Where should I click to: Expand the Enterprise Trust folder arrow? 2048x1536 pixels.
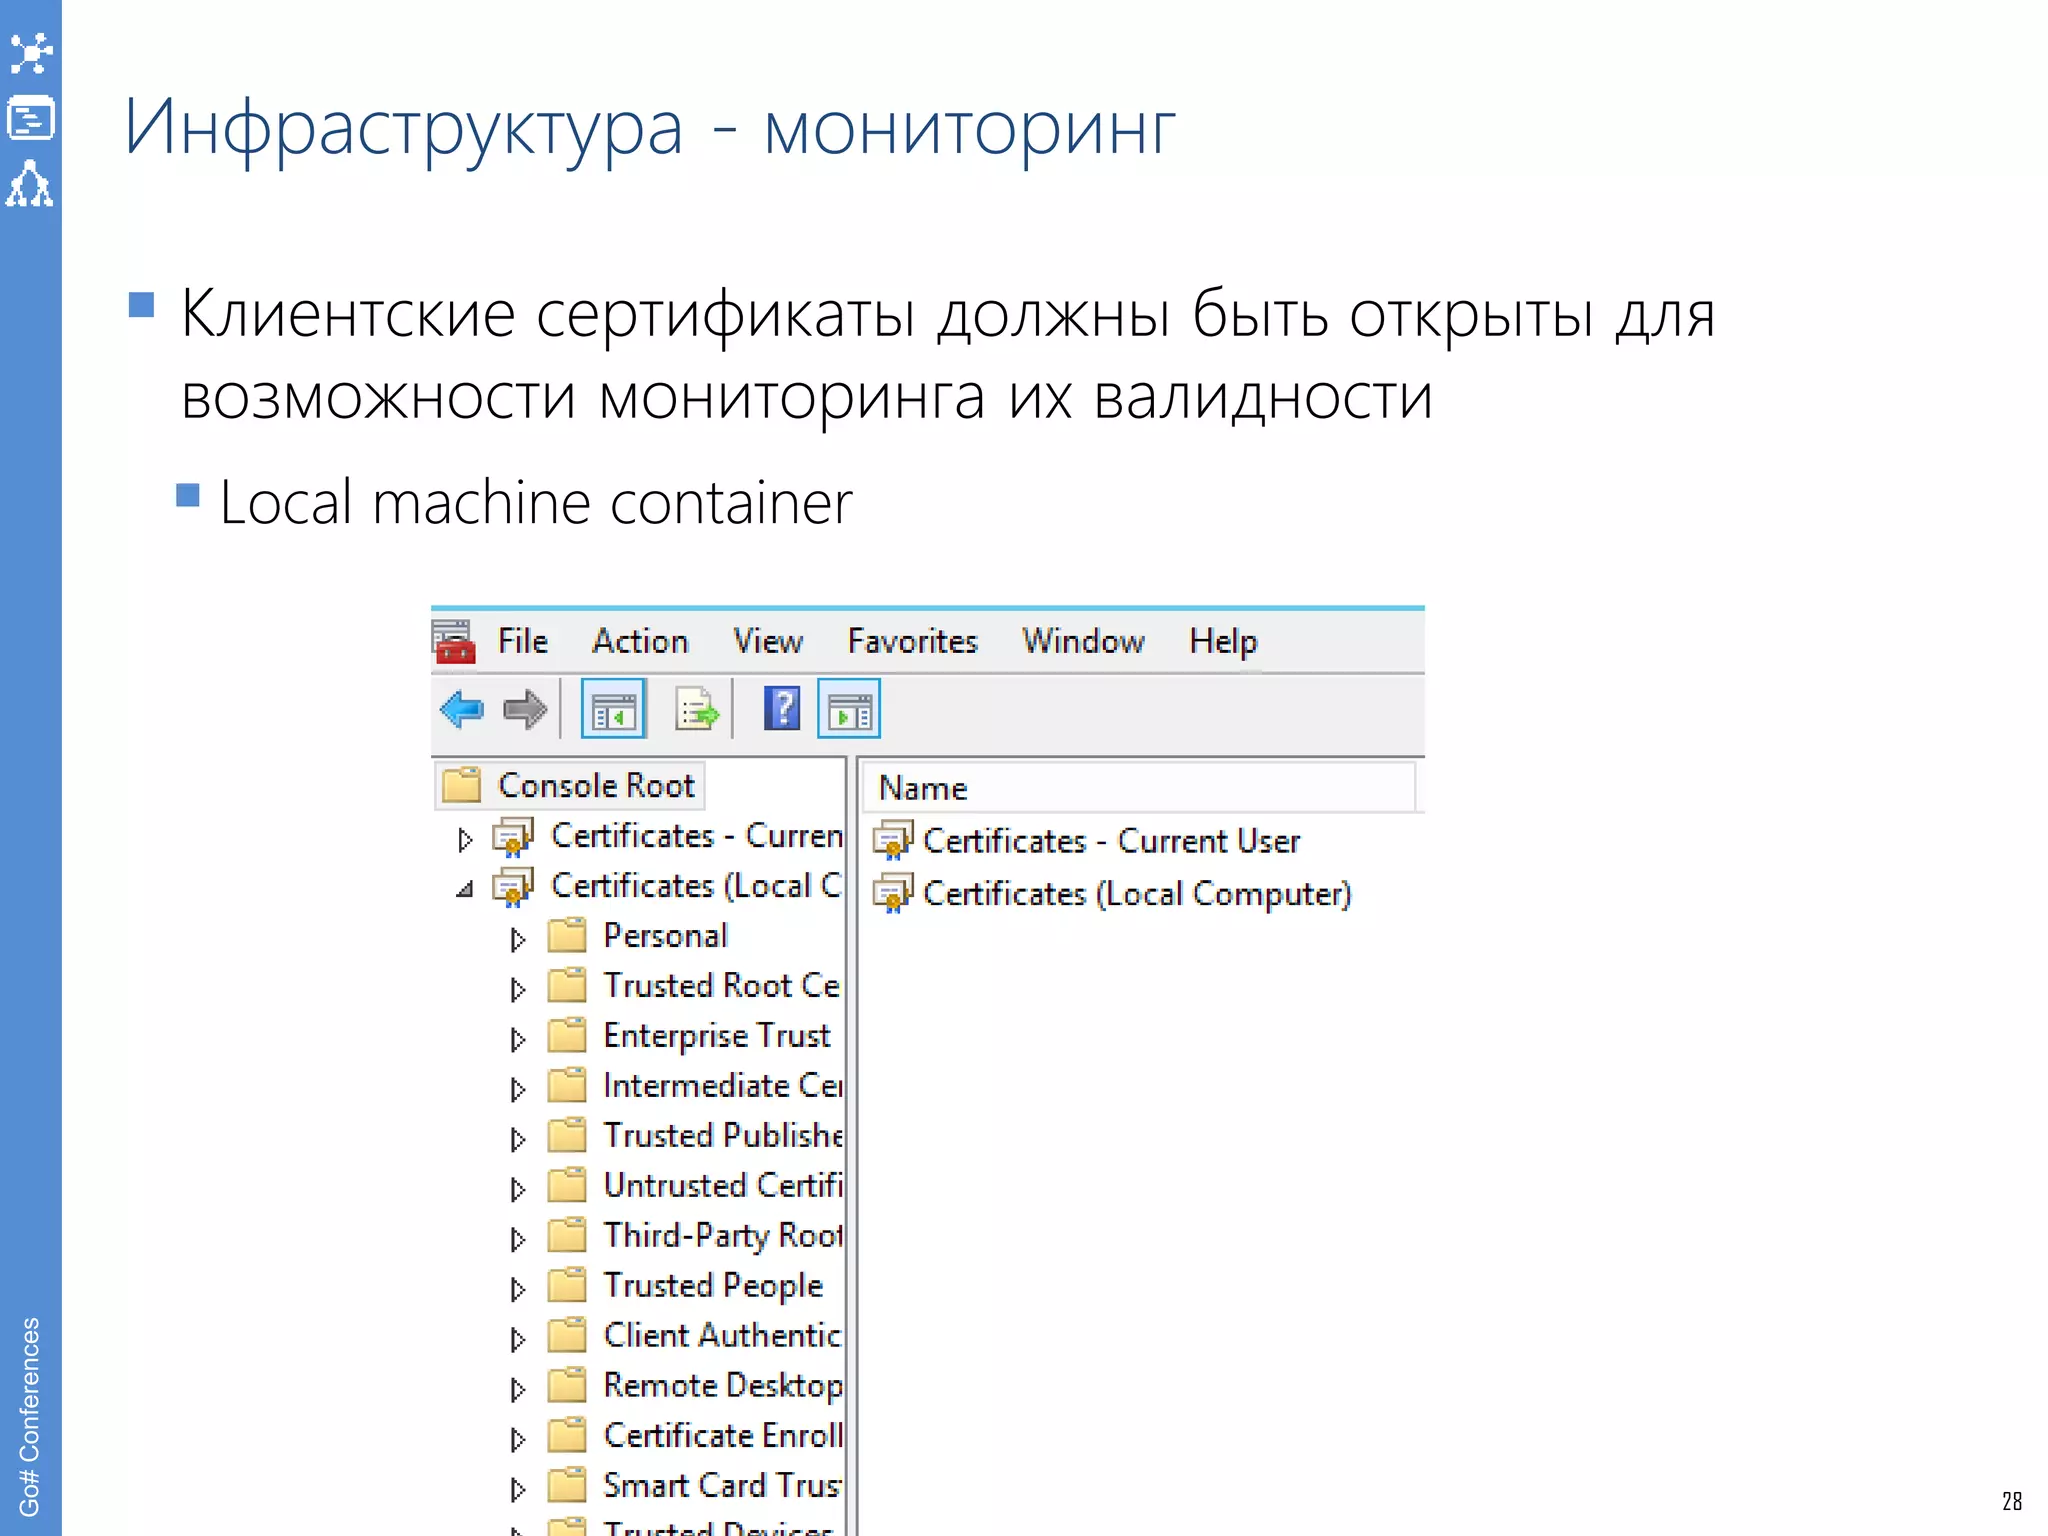(517, 1039)
